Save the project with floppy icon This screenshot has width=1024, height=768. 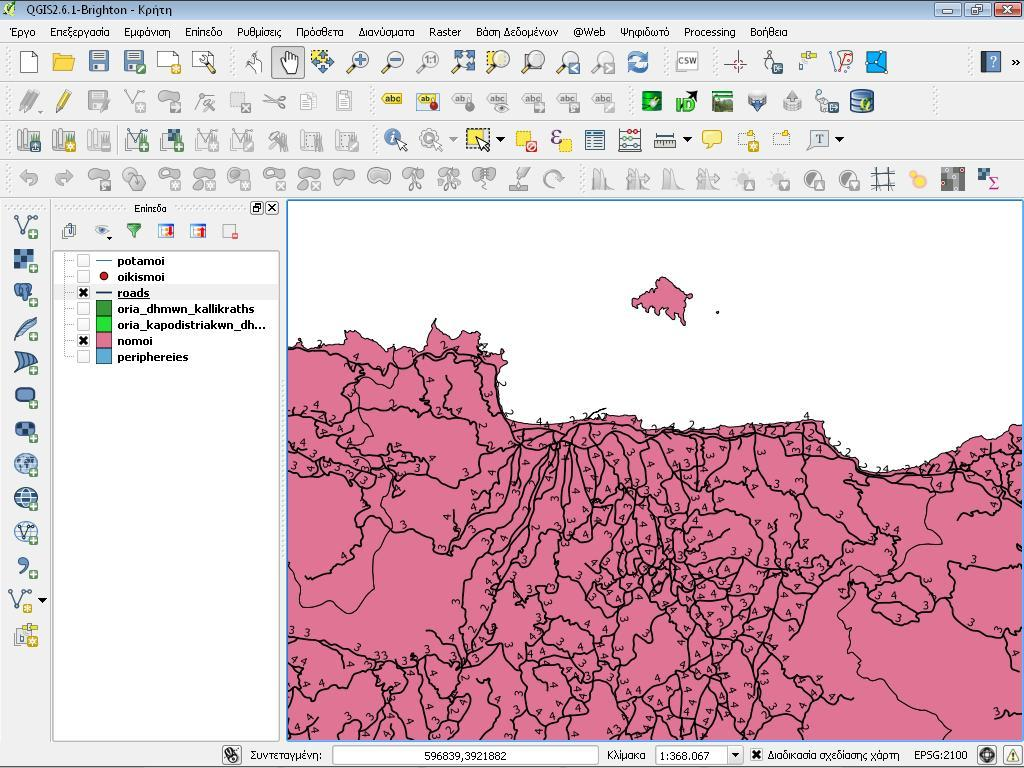99,62
